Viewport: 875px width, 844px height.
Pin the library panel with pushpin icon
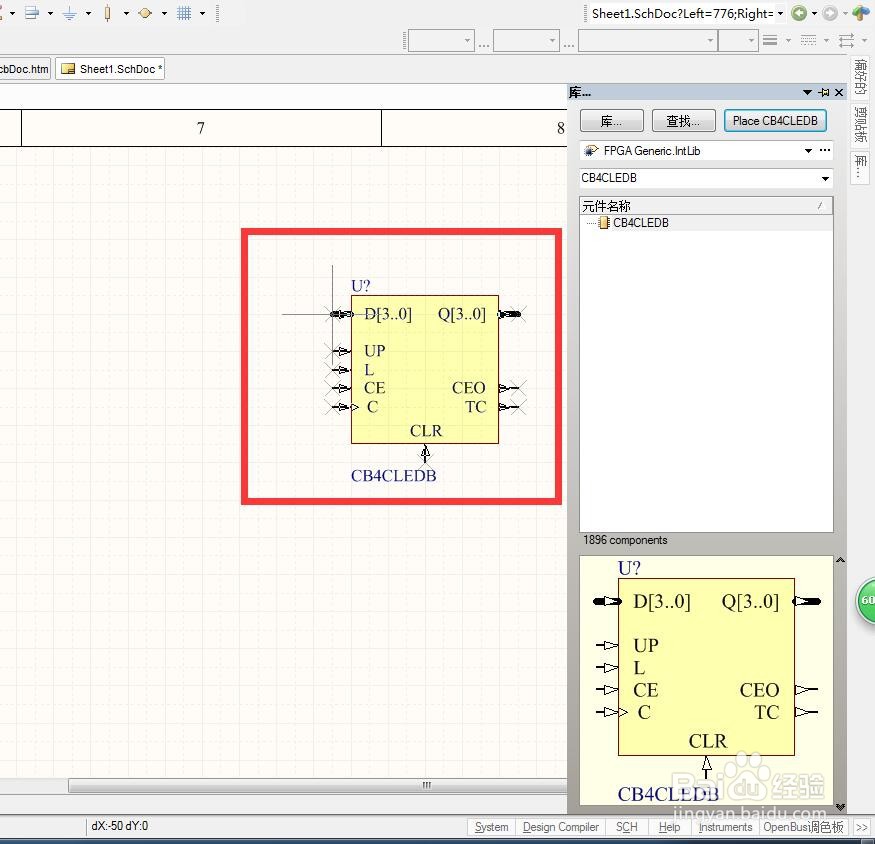[x=824, y=93]
